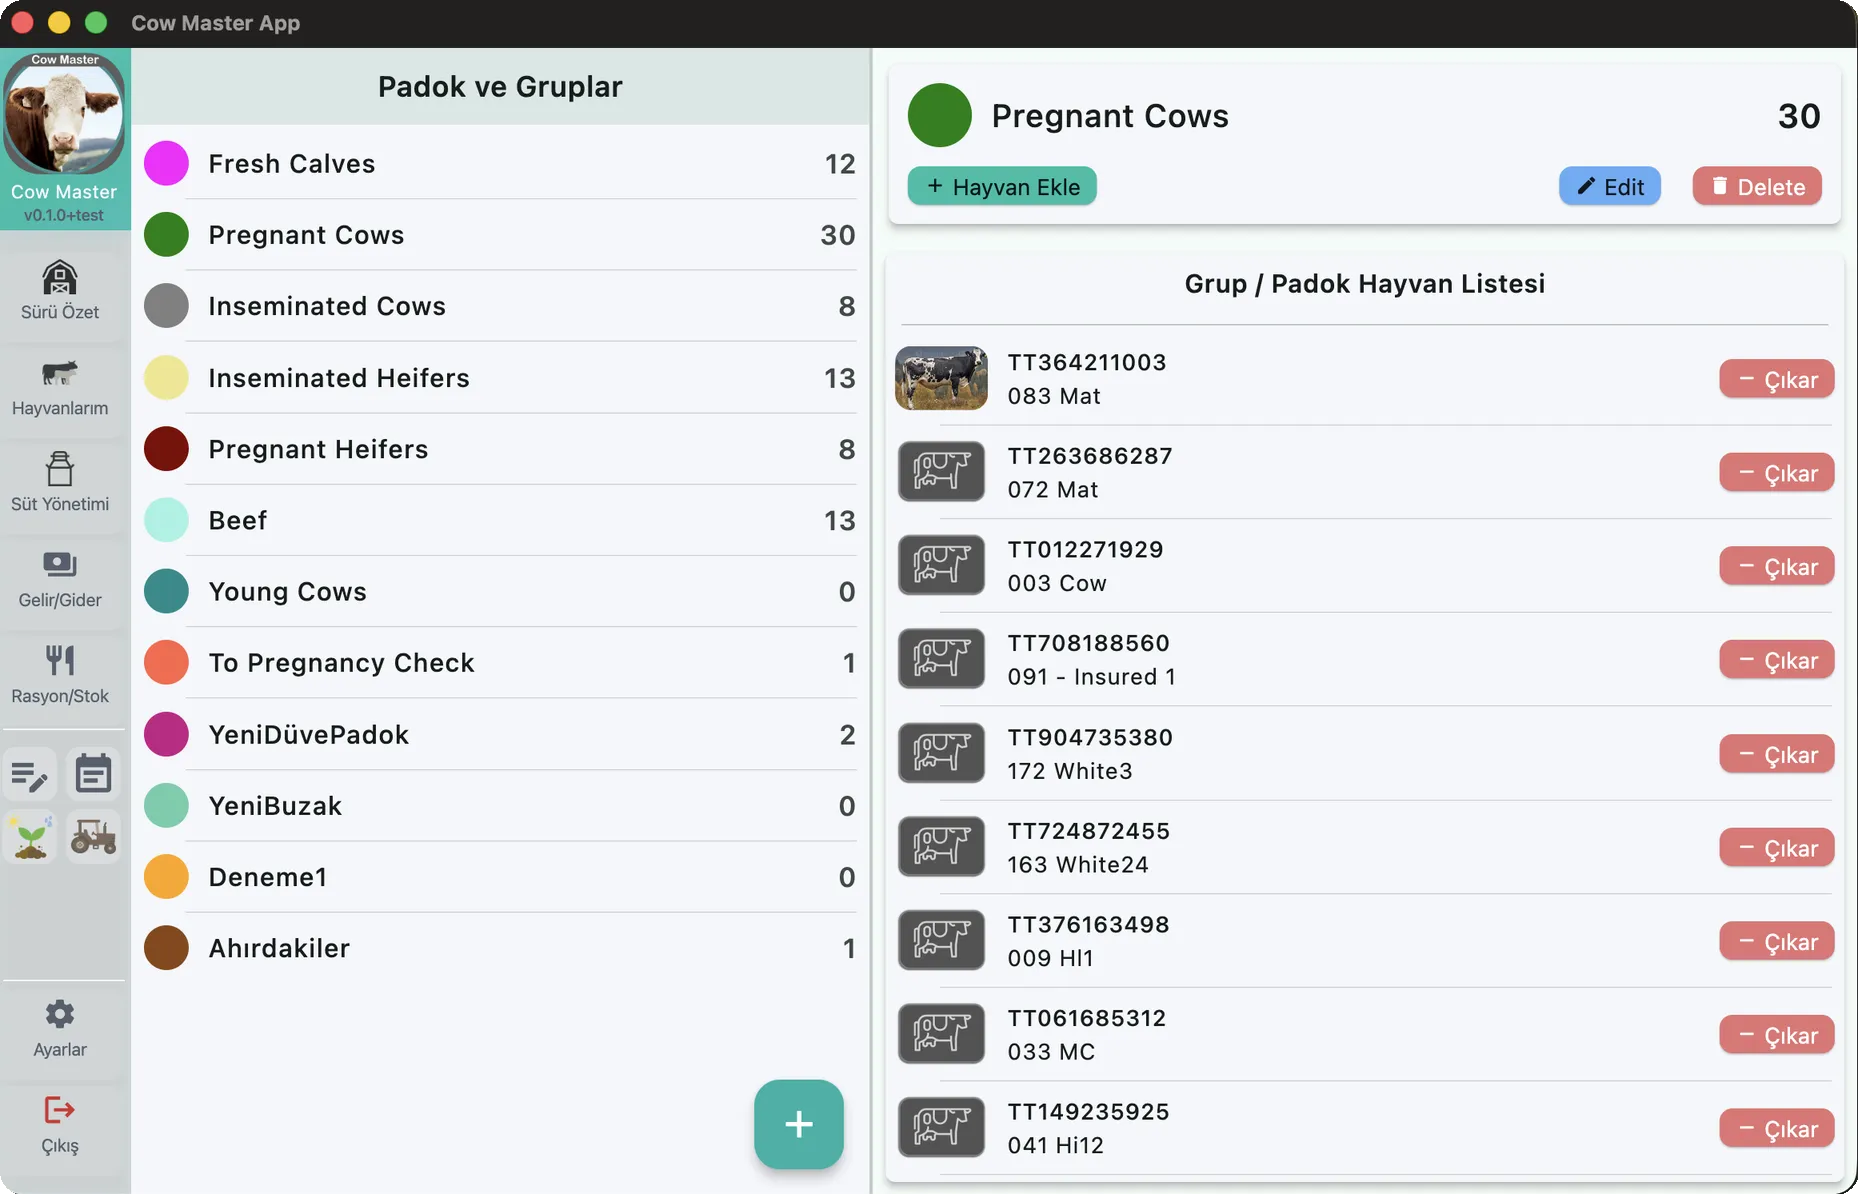Viewport: 1858px width, 1194px height.
Task: Select Çıkış to log out
Action: (59, 1124)
